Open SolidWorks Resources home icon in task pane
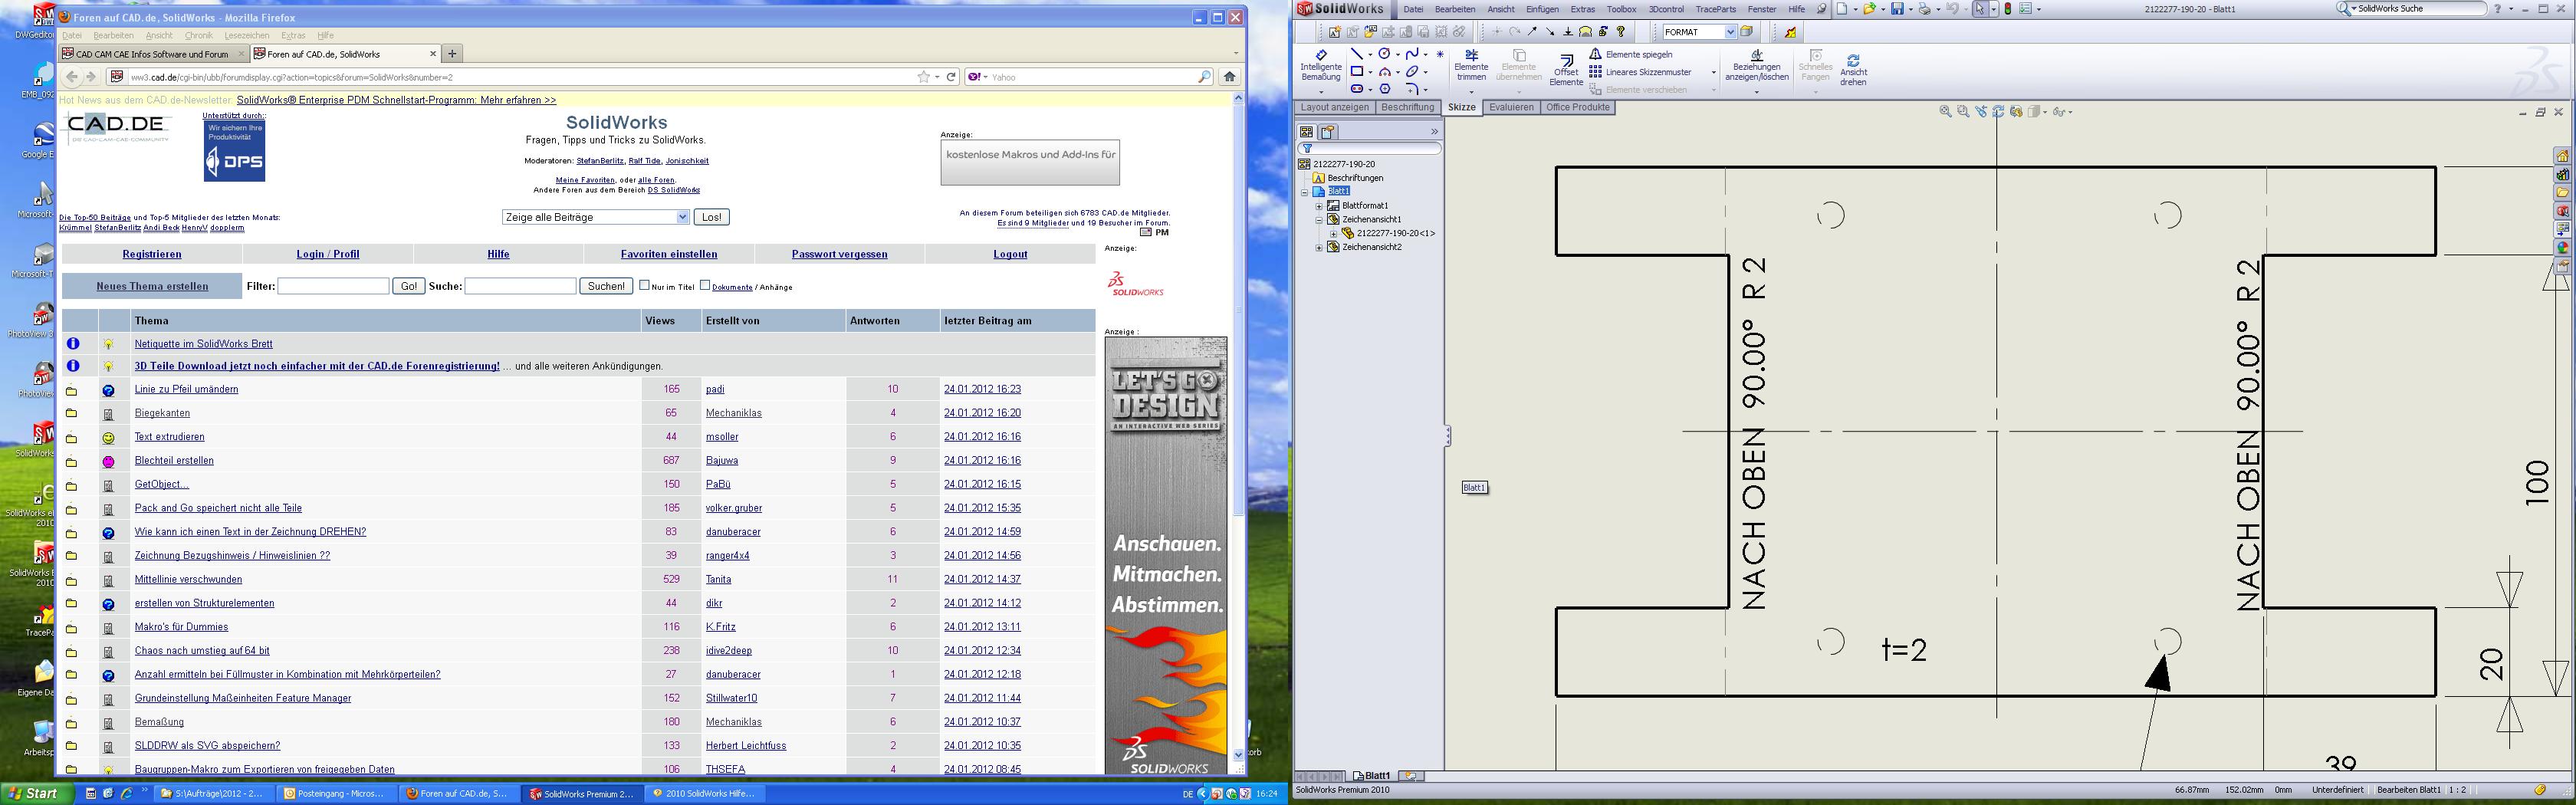The image size is (2576, 805). (2562, 156)
